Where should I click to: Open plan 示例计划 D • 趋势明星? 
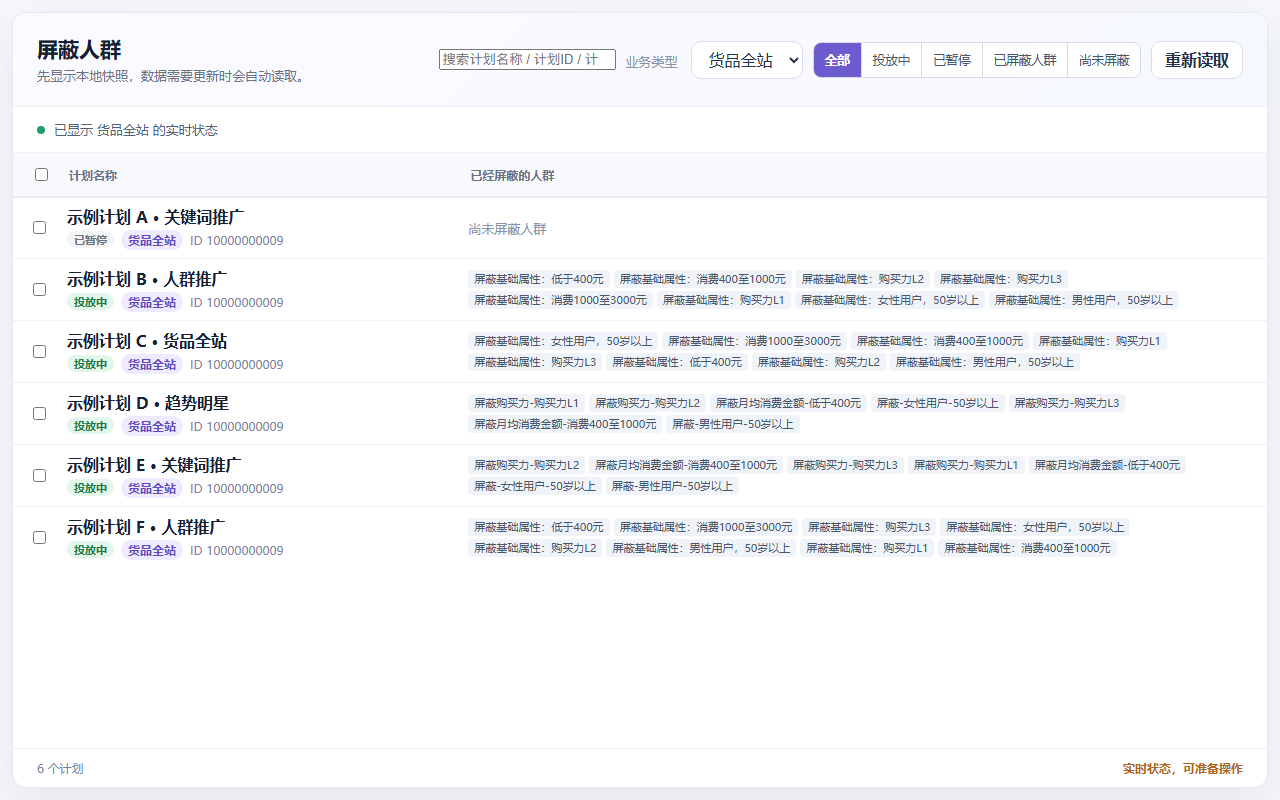148,403
